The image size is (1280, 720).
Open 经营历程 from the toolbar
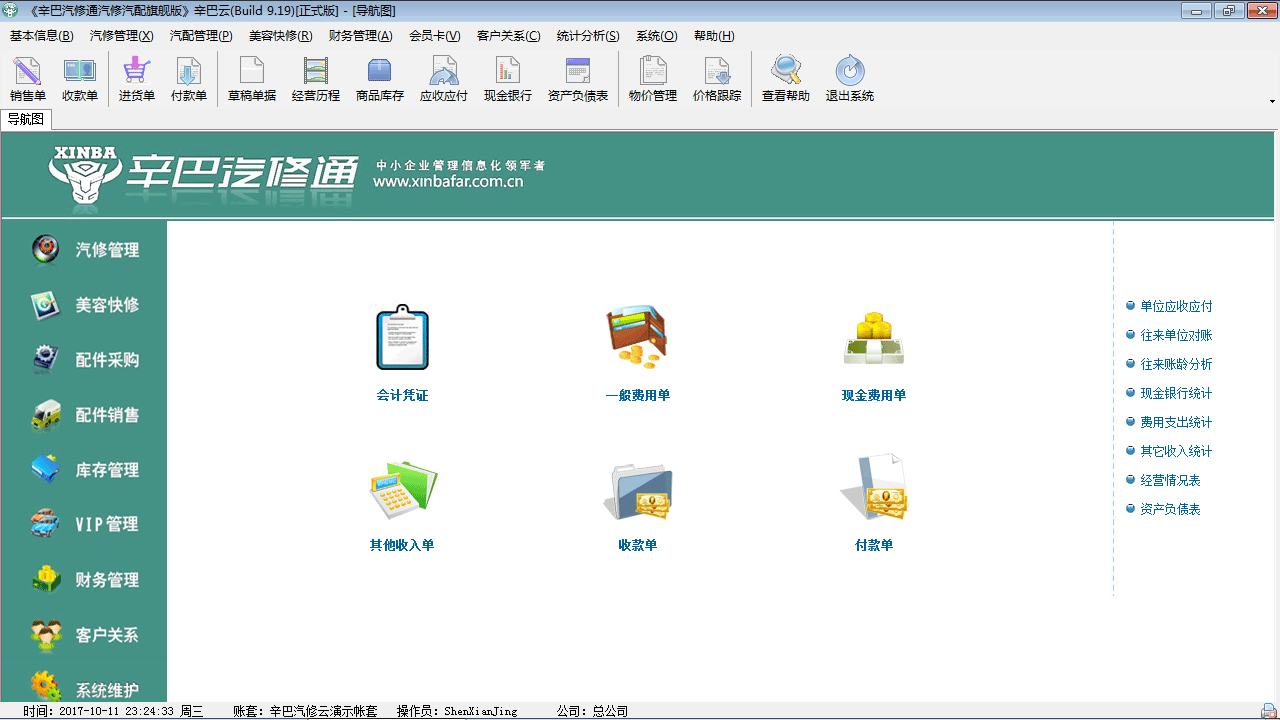pos(316,79)
